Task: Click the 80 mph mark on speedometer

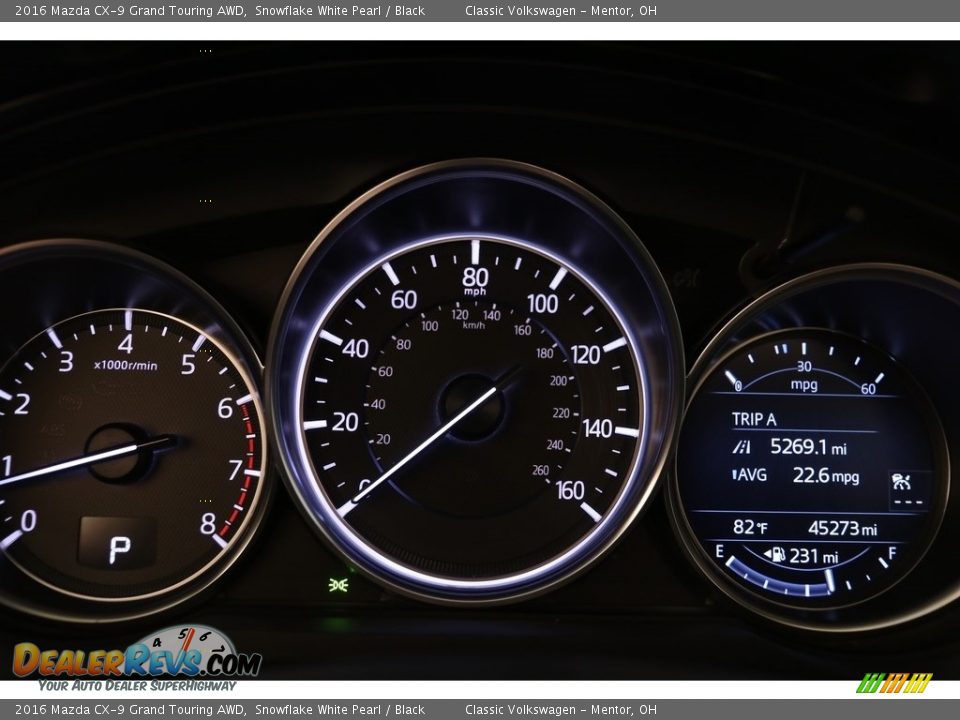Action: pyautogui.click(x=475, y=277)
